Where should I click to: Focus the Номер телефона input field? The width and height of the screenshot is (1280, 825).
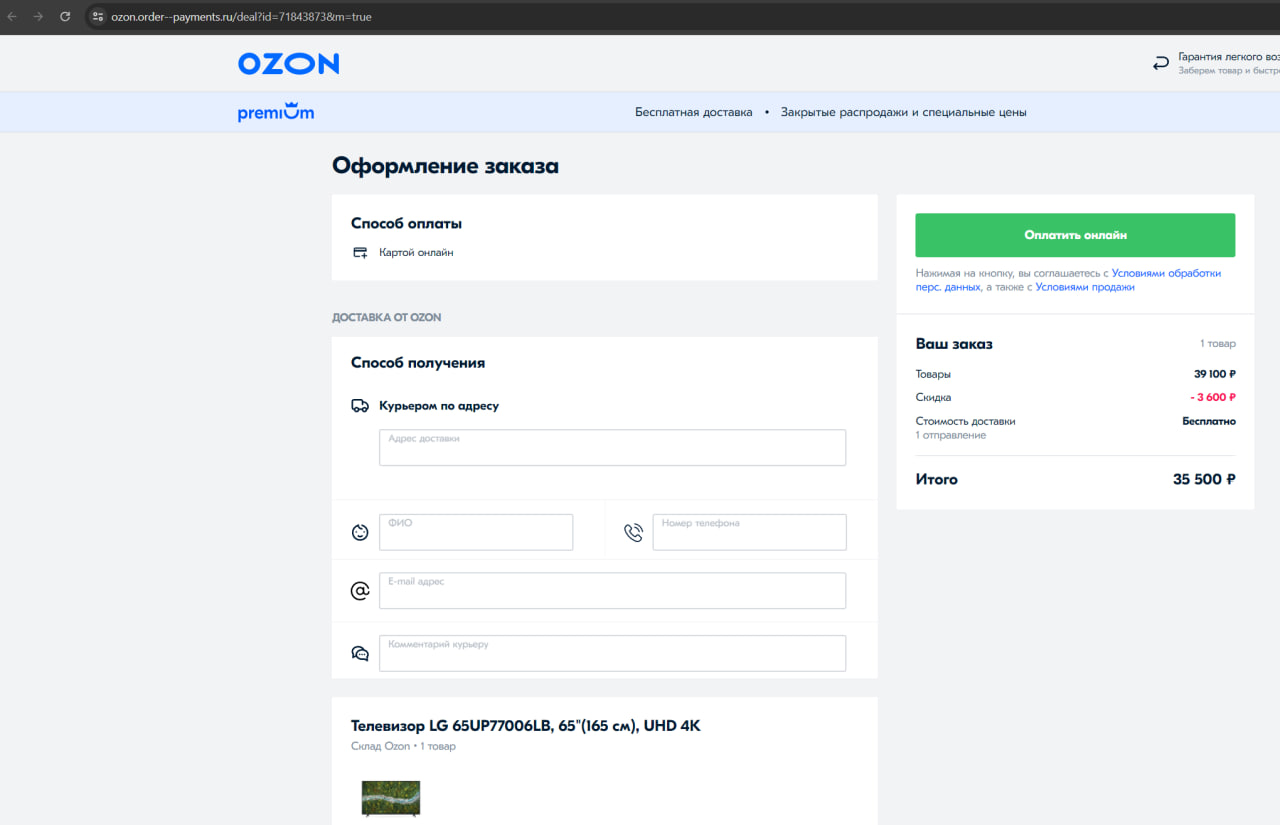749,532
